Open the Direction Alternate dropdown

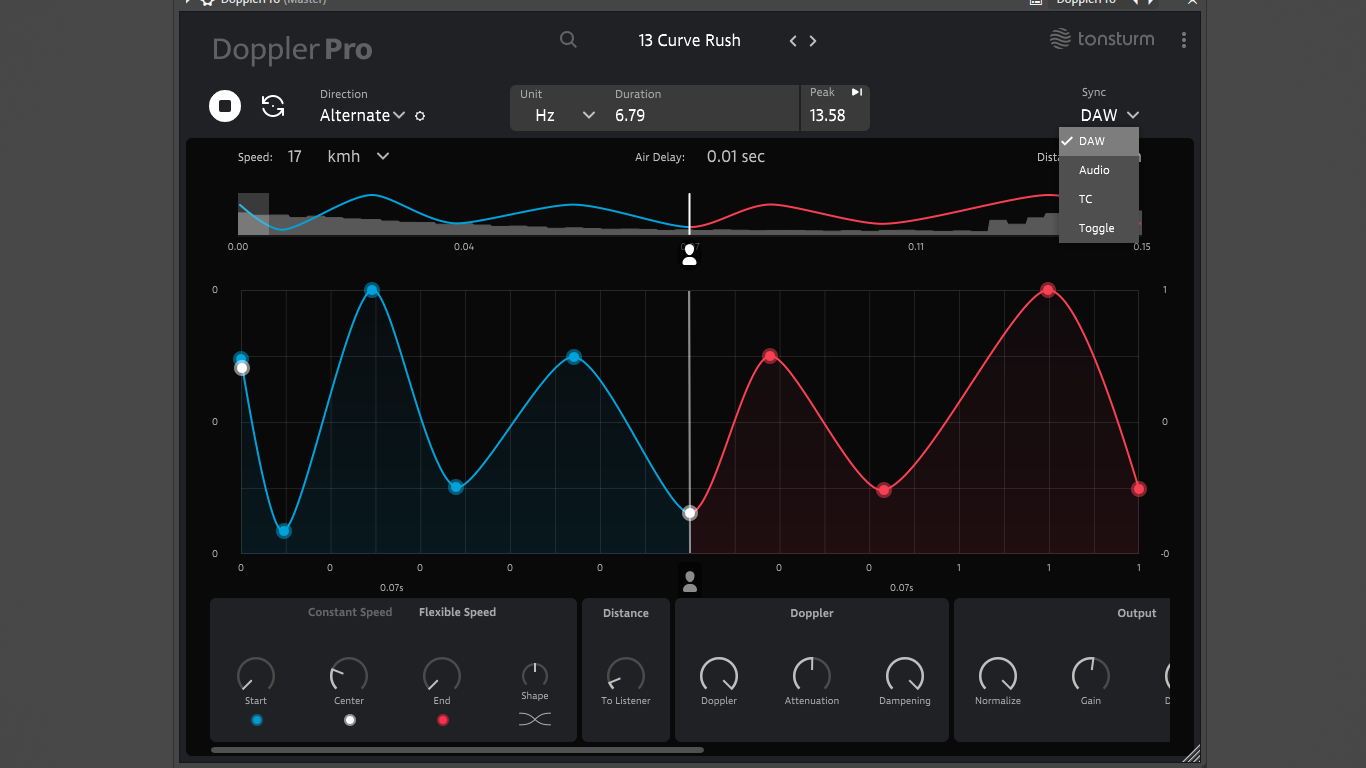(362, 115)
